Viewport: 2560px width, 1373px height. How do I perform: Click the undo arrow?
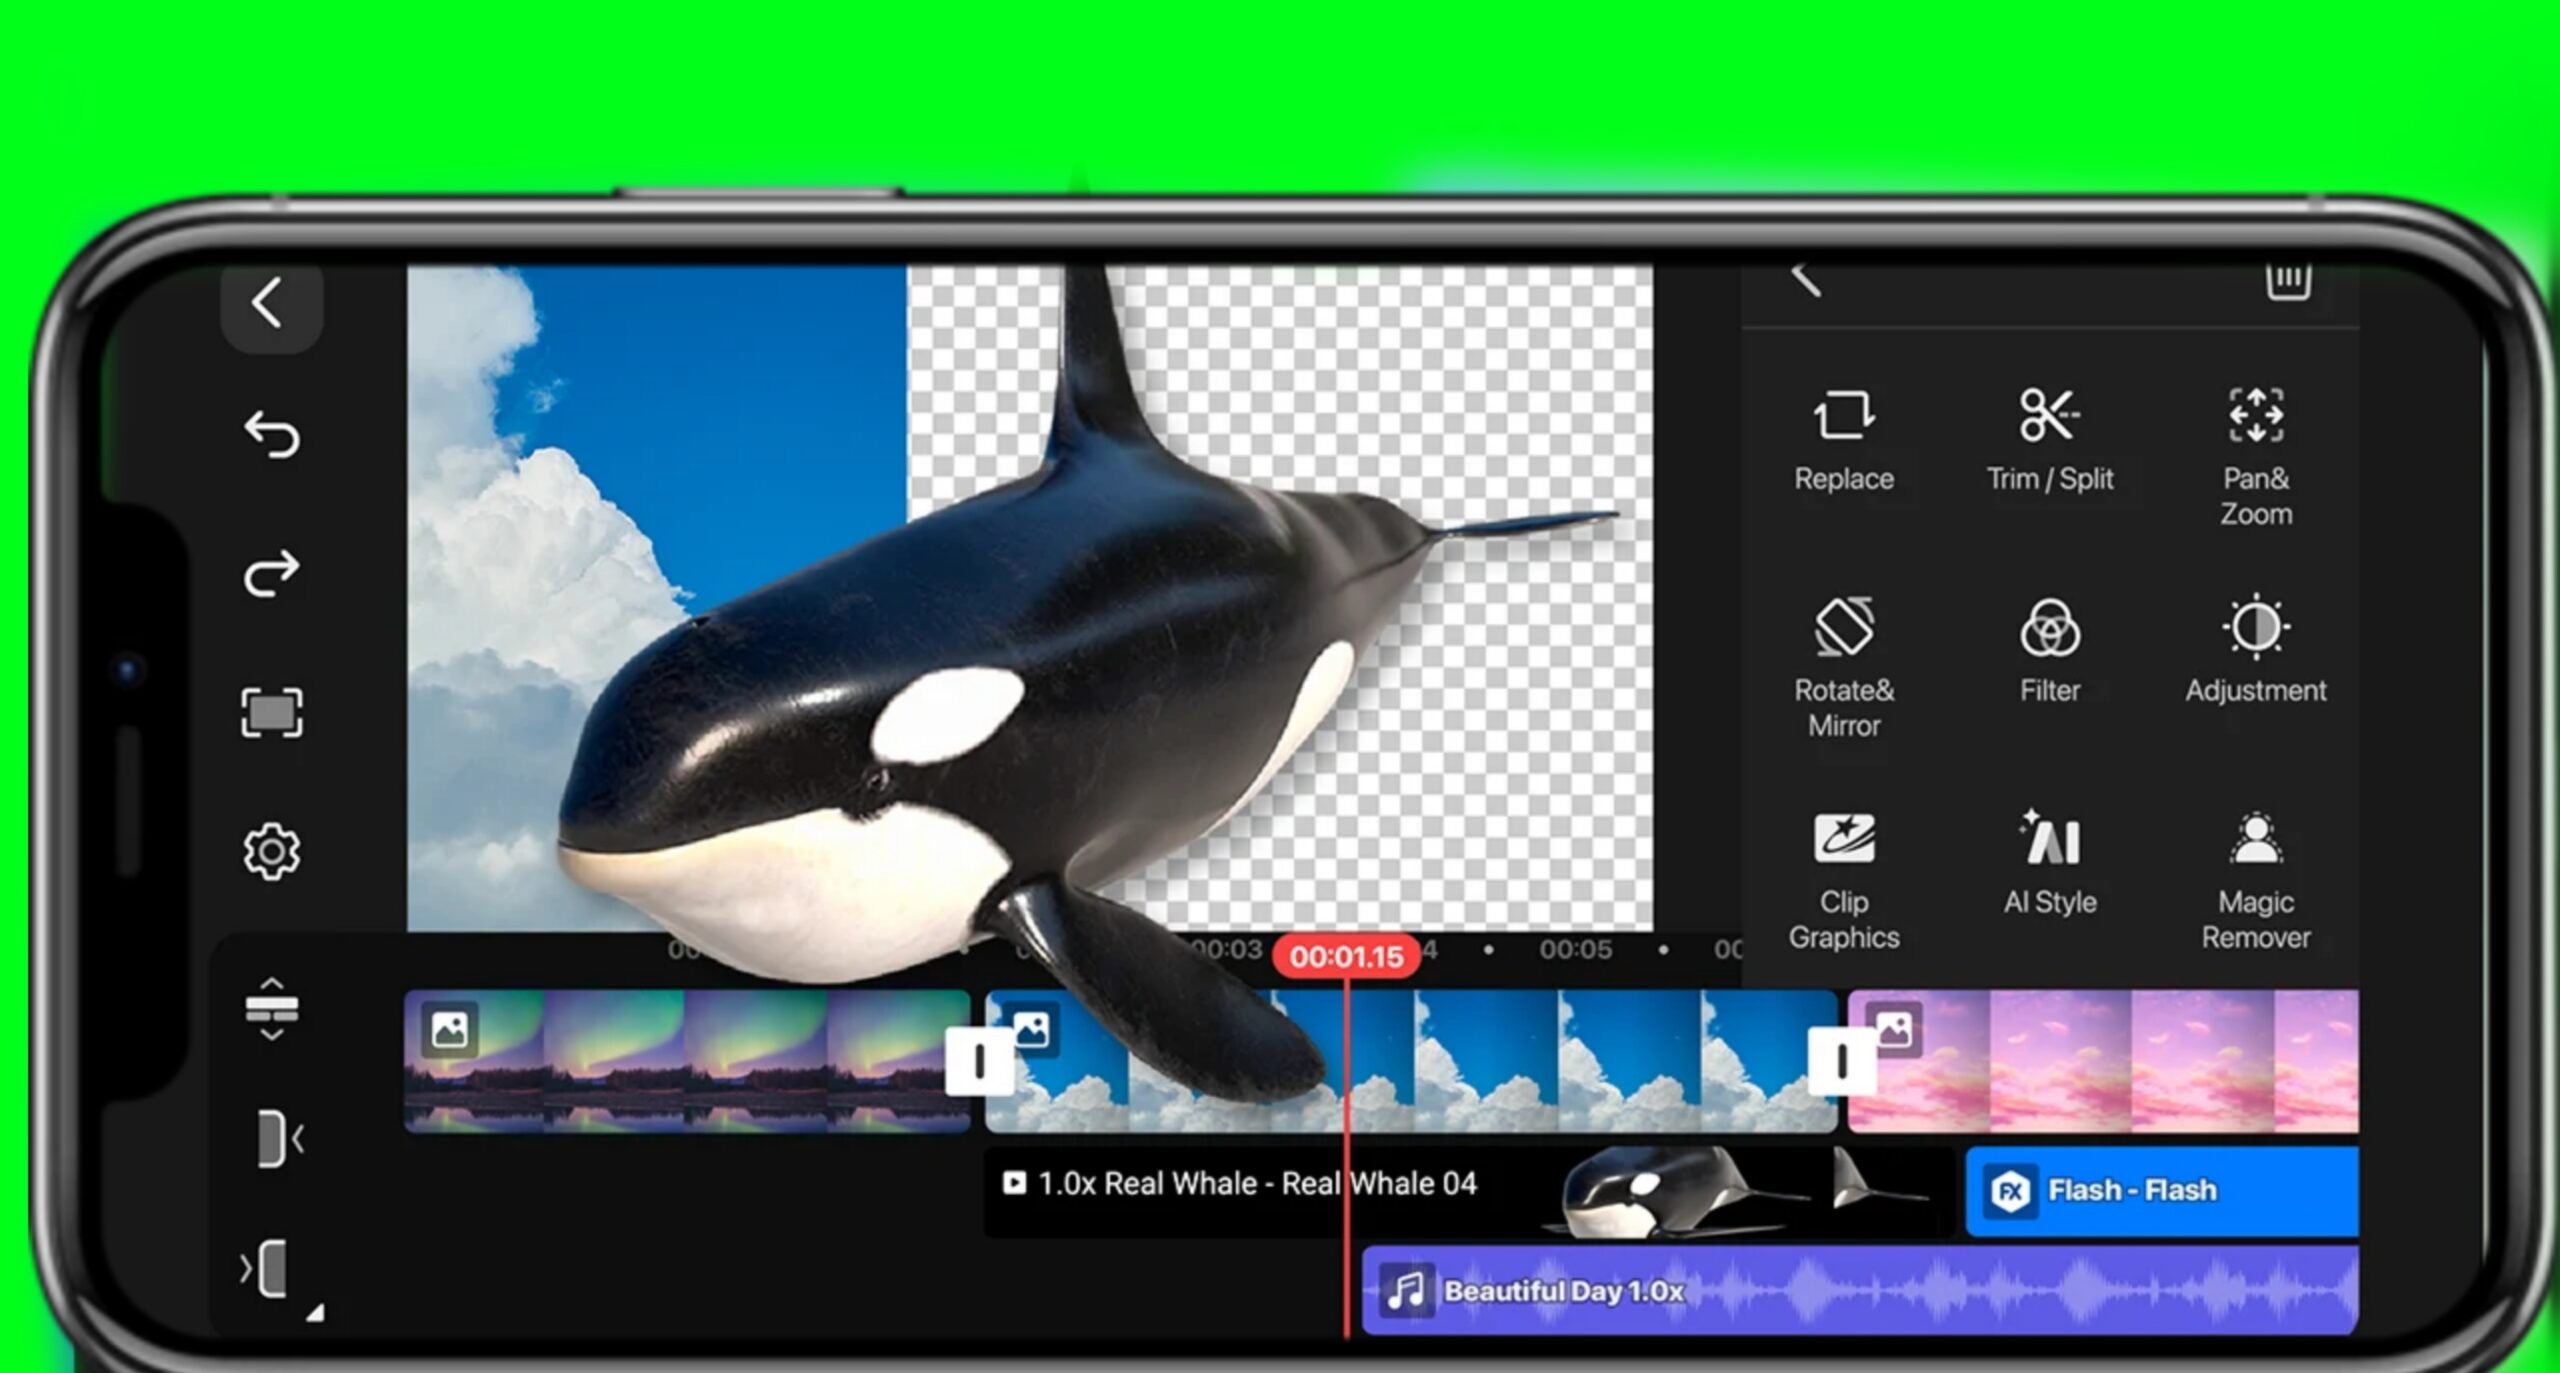(x=271, y=434)
